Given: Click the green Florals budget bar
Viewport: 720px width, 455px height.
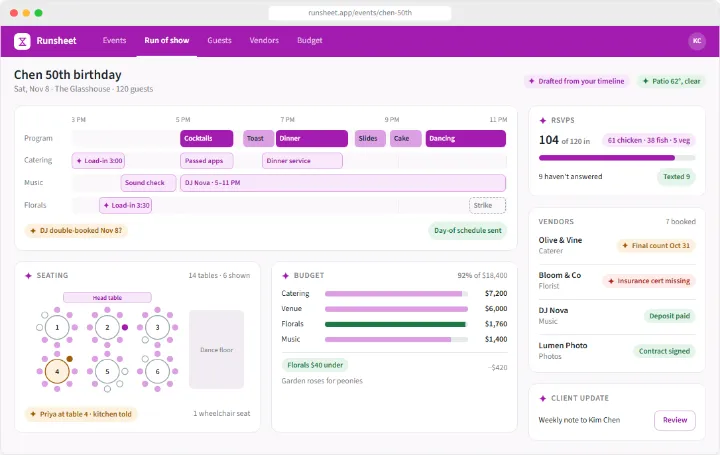Looking at the screenshot, I should (396, 324).
